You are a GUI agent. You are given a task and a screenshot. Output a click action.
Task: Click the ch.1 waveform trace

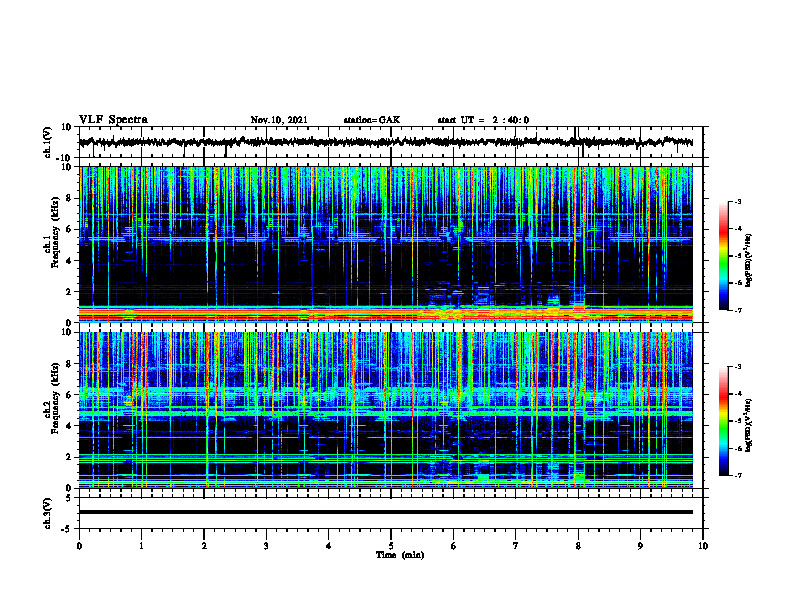click(x=385, y=142)
